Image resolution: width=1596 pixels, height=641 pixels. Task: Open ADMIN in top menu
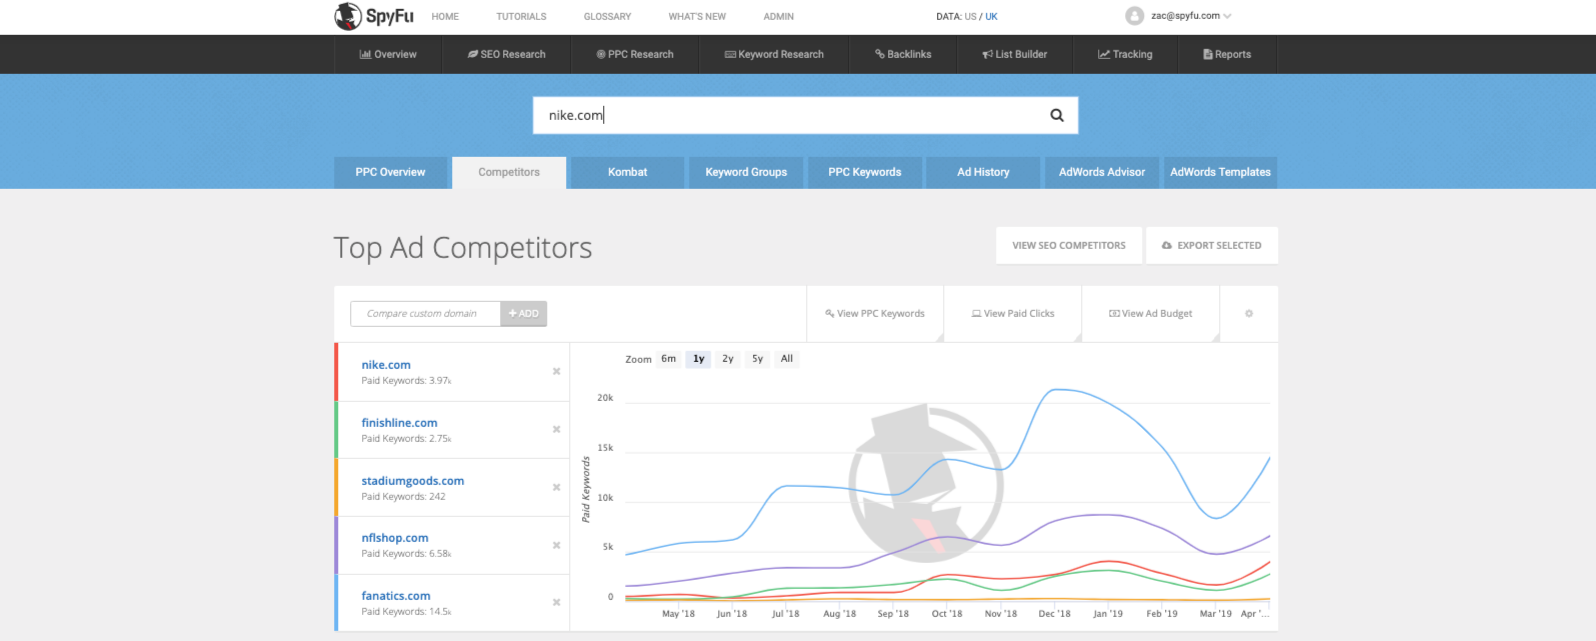(x=778, y=17)
